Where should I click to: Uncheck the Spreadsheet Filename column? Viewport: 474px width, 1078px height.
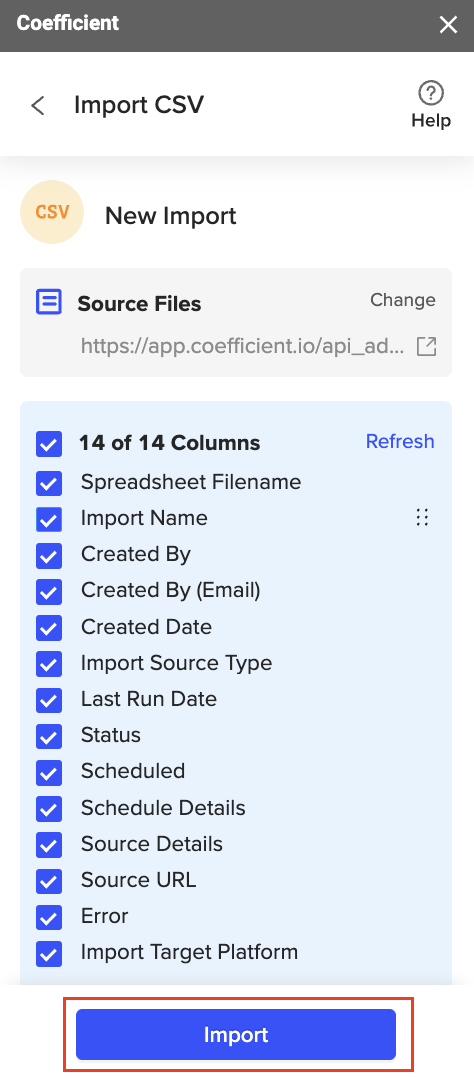coord(49,483)
